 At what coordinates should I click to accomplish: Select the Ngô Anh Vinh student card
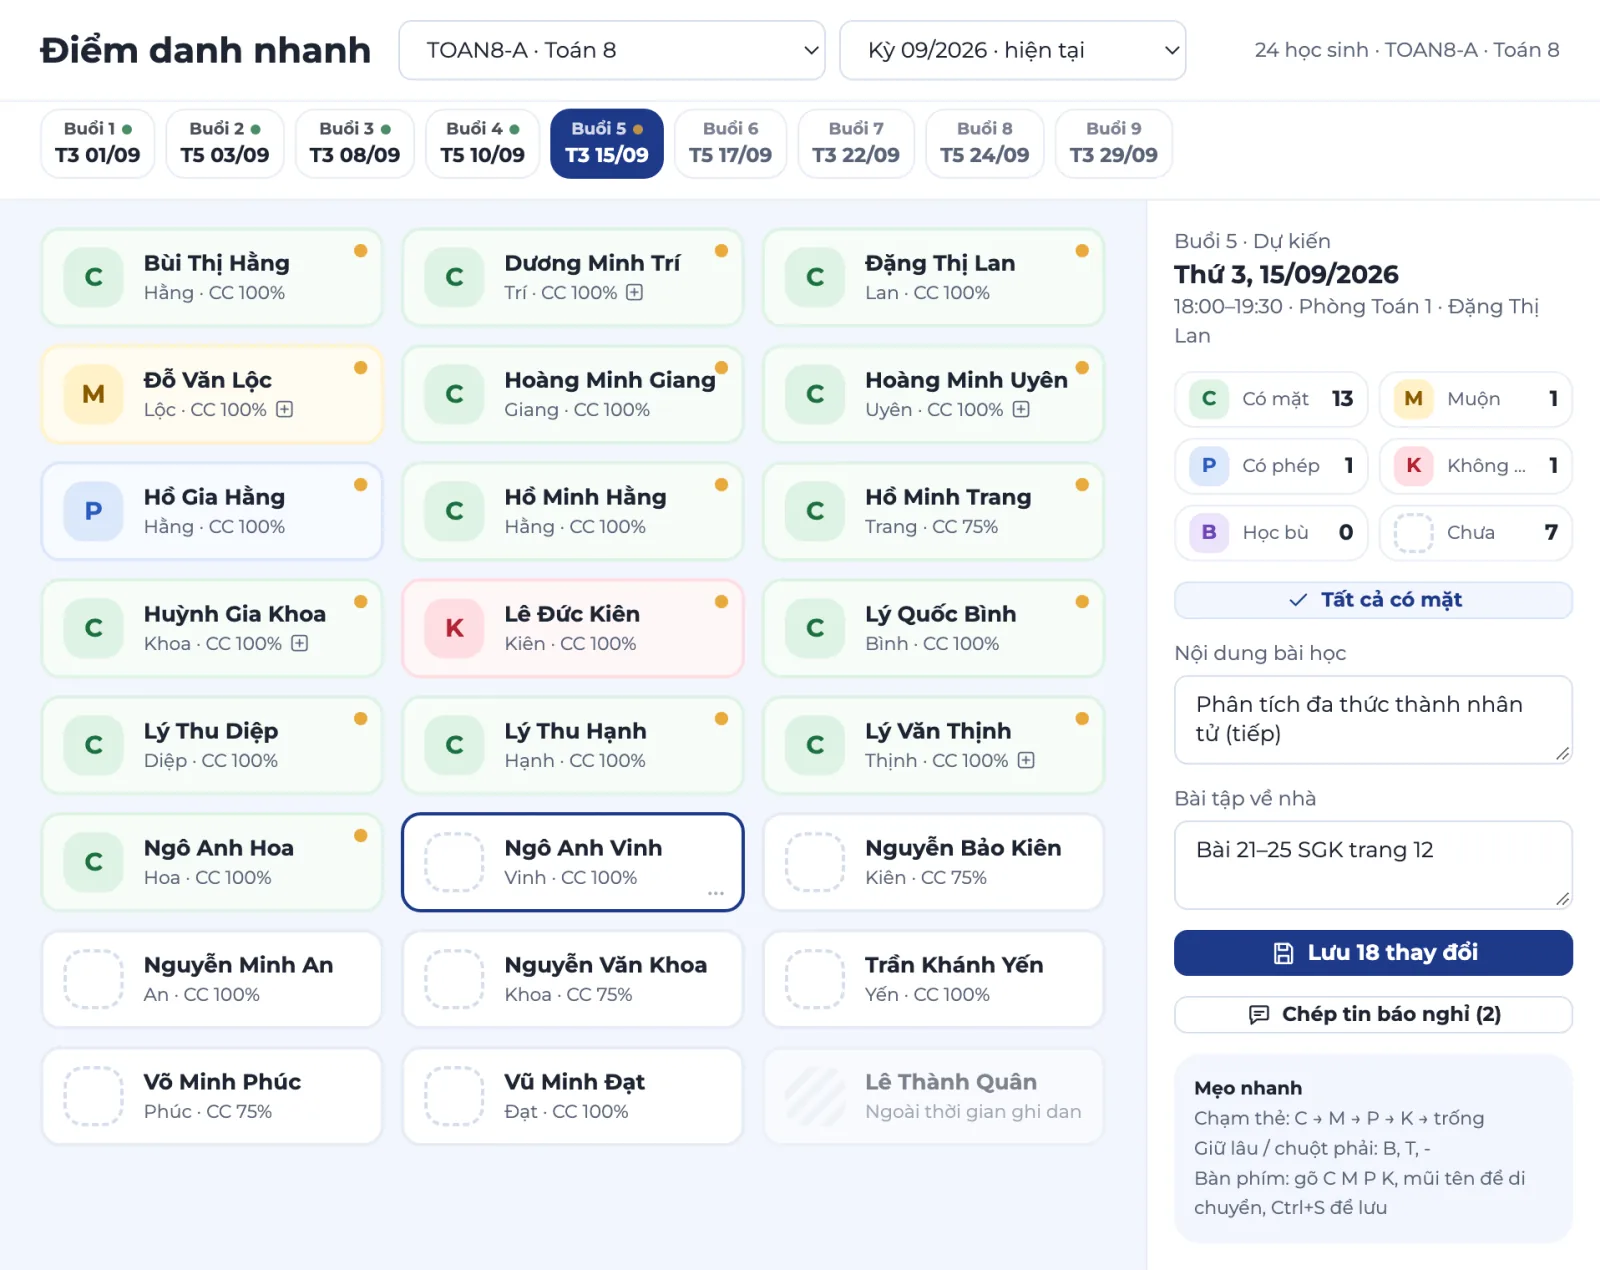(x=573, y=862)
